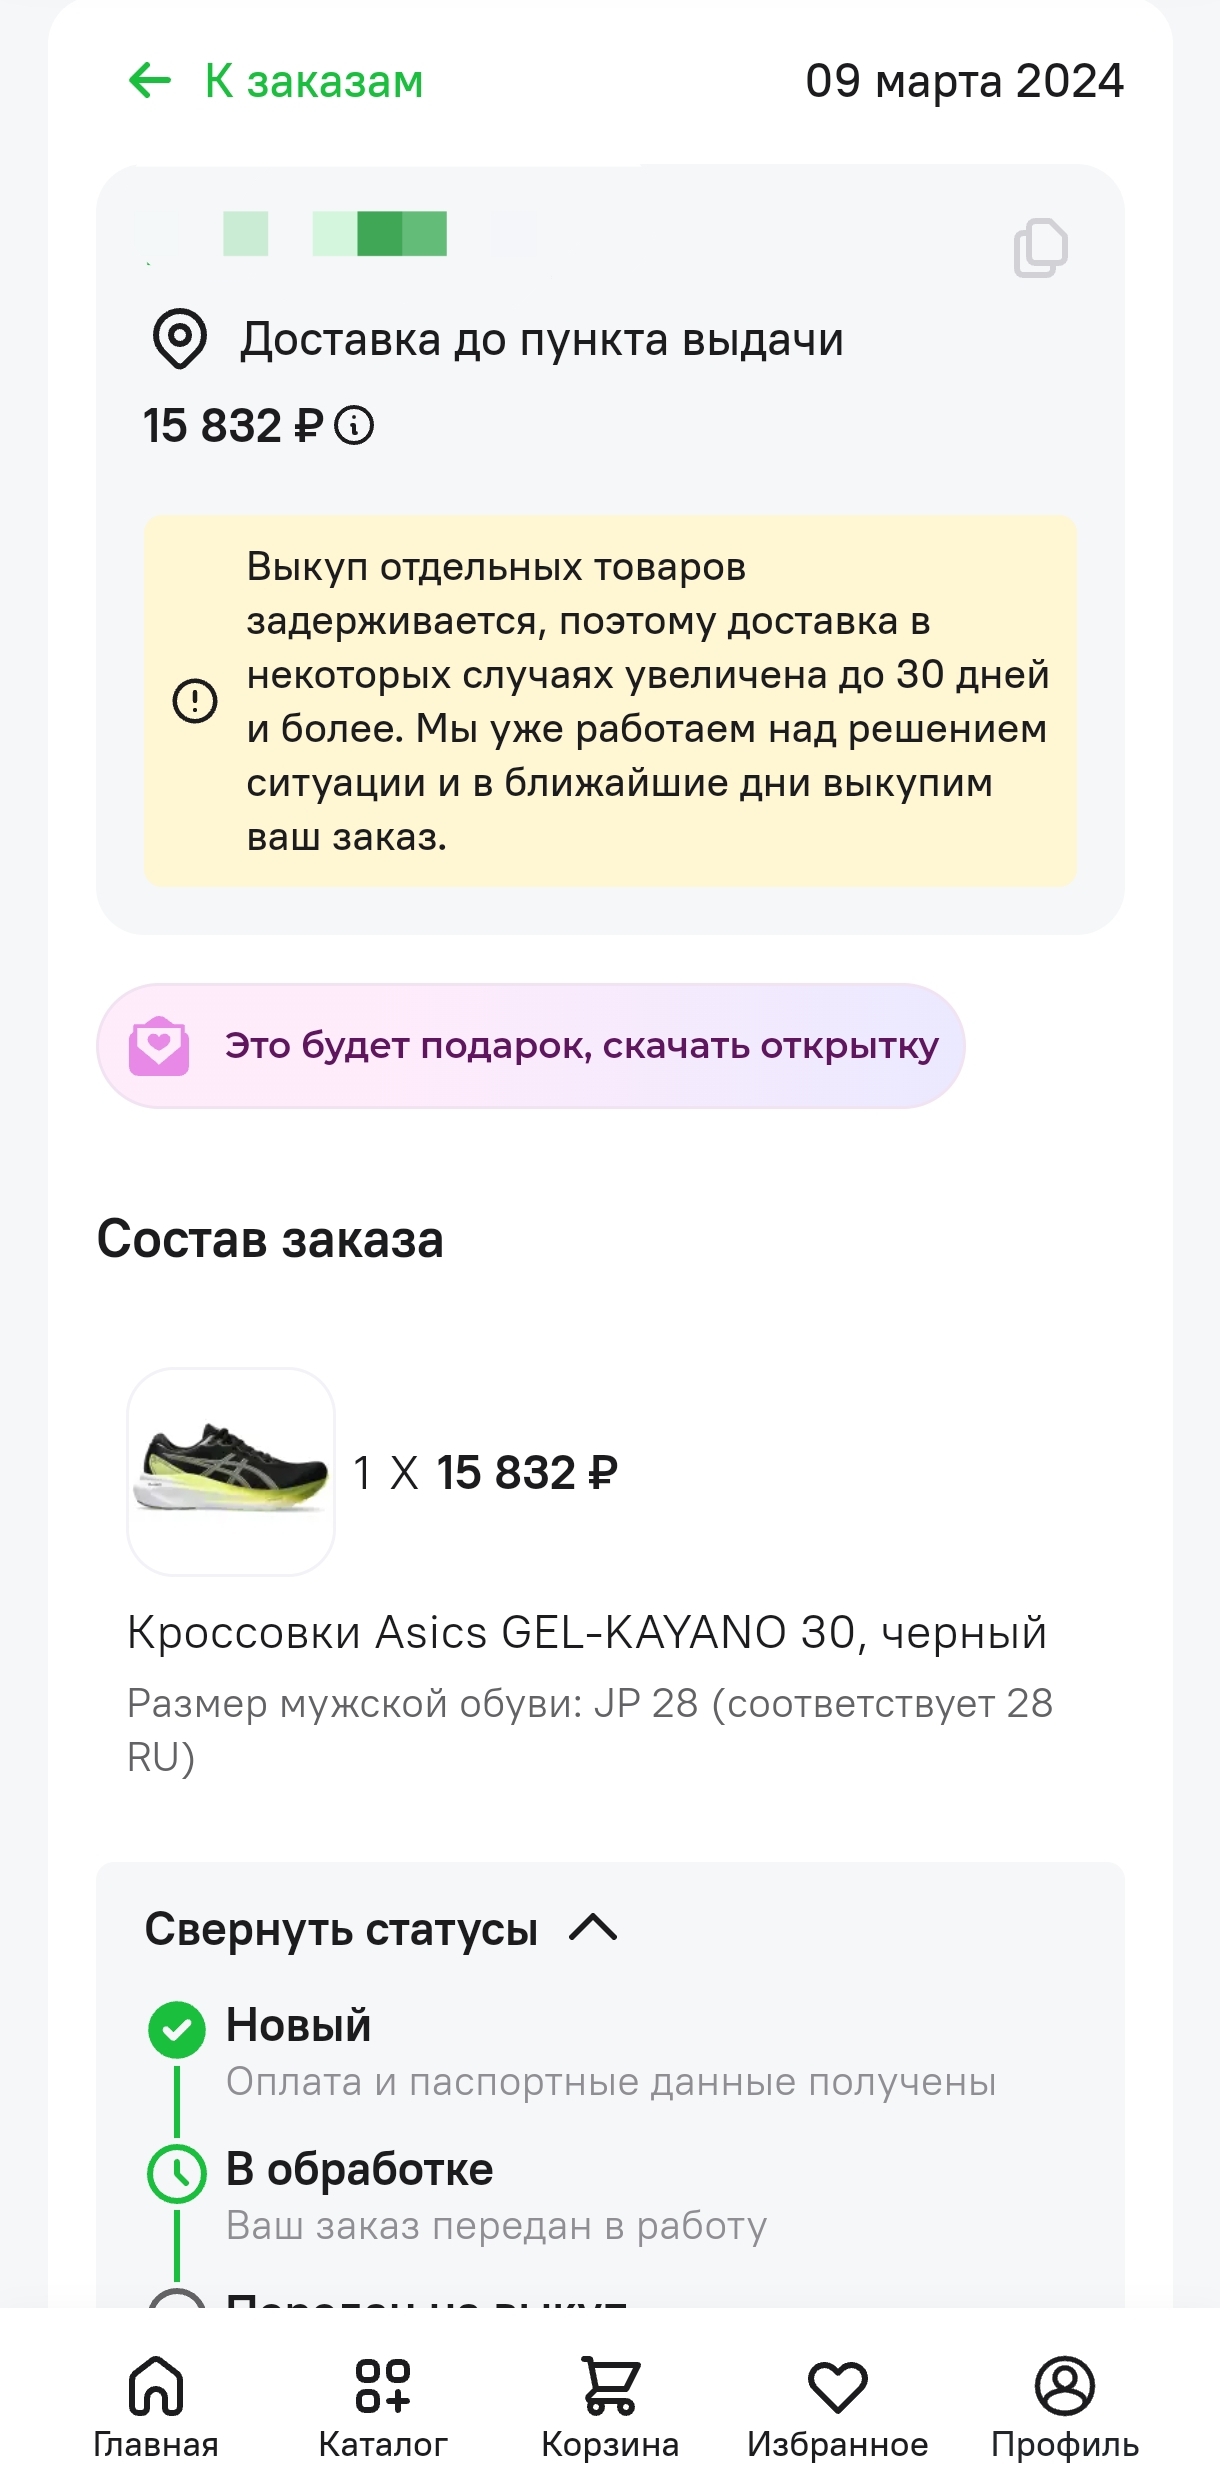Switch to the Каталог tab
Screen dimensions: 1220x2481
pyautogui.click(x=383, y=2405)
